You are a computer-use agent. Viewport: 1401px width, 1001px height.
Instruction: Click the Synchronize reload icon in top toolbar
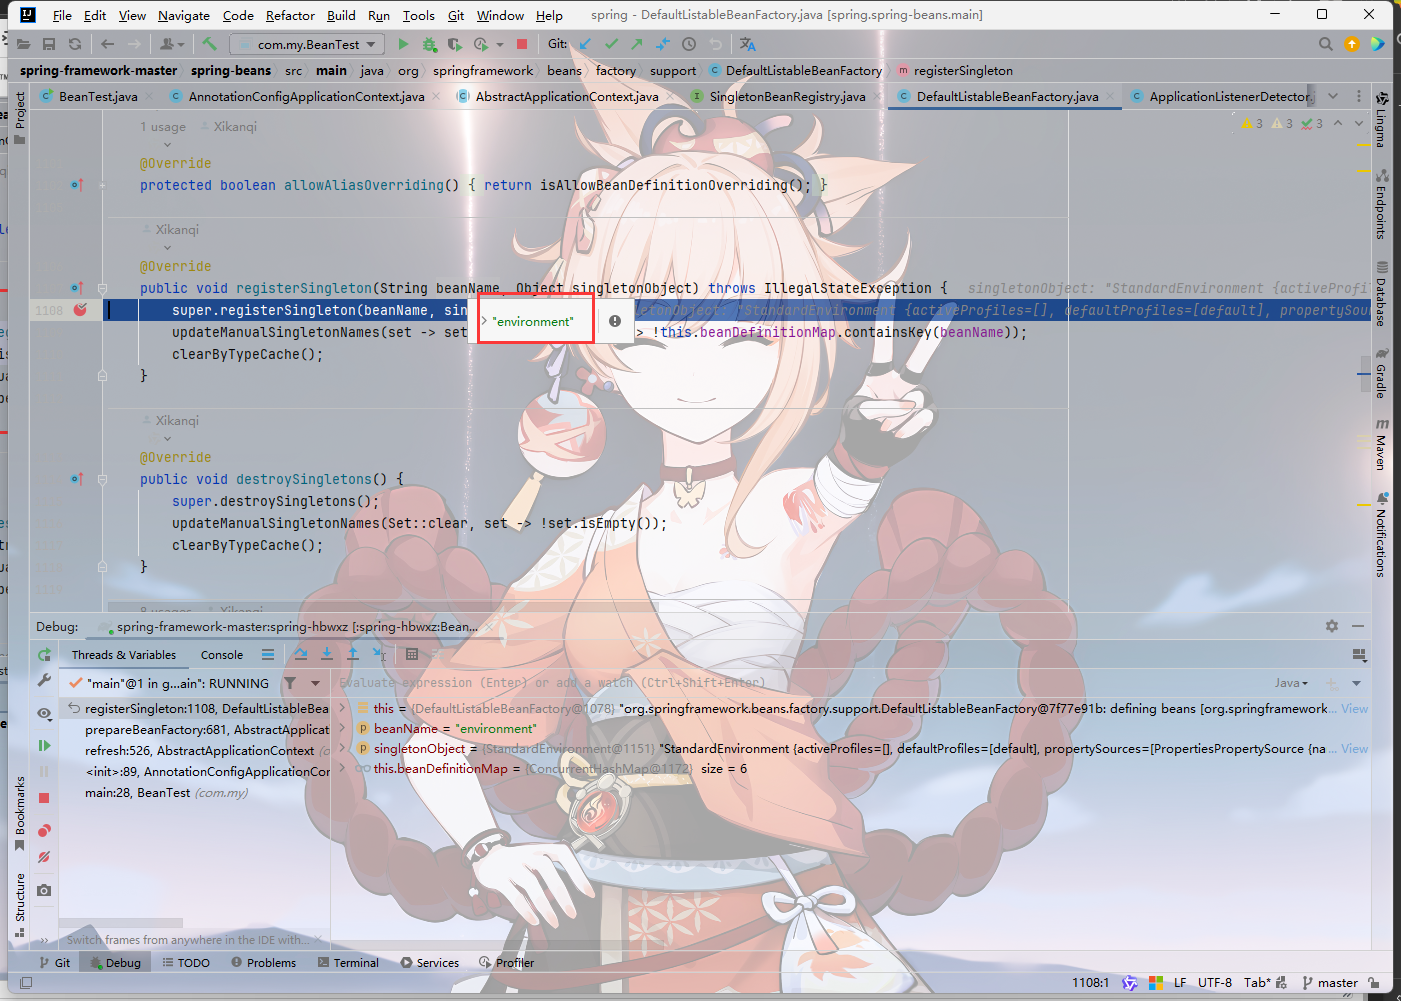(75, 44)
